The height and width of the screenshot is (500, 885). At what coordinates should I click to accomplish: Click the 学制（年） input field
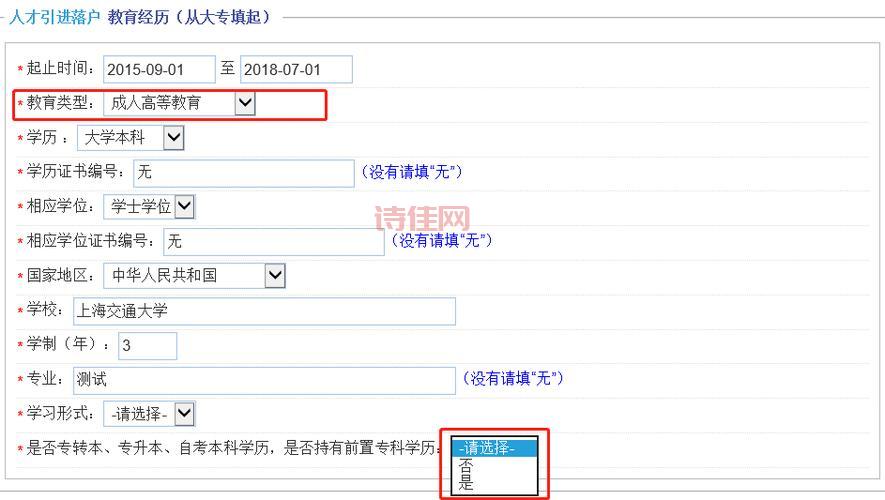click(147, 345)
